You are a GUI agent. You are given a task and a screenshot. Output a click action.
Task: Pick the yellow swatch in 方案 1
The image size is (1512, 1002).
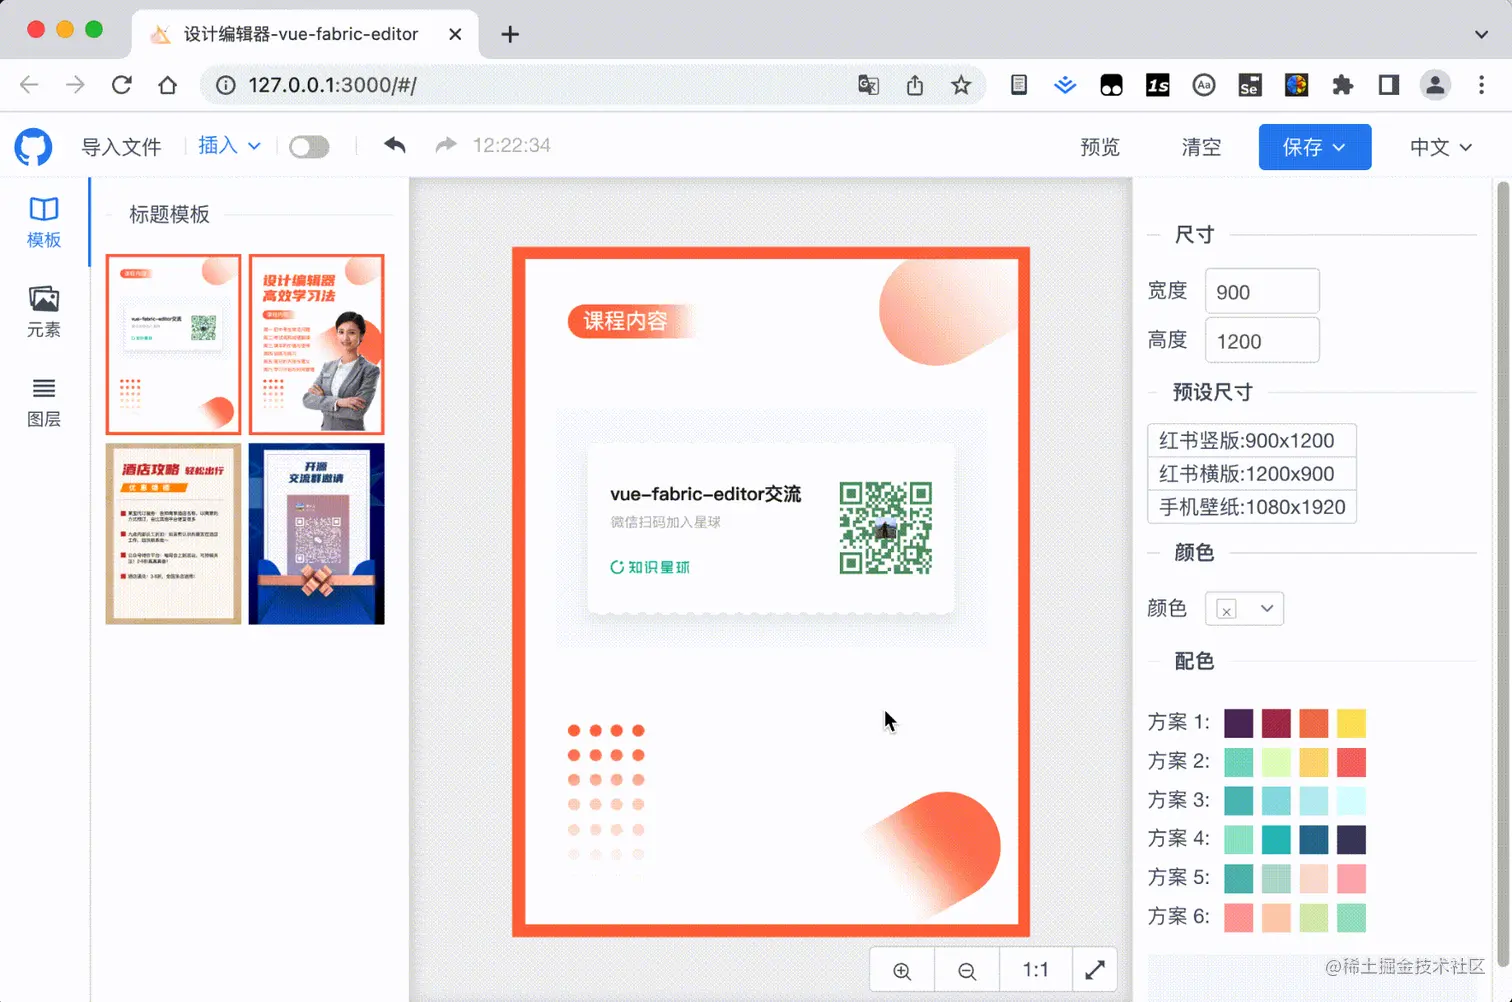(1351, 723)
